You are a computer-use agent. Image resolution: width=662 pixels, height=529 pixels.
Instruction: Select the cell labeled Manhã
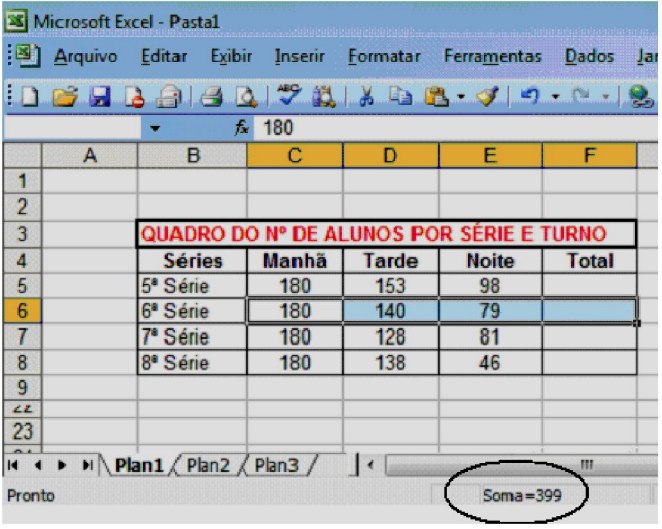(295, 260)
